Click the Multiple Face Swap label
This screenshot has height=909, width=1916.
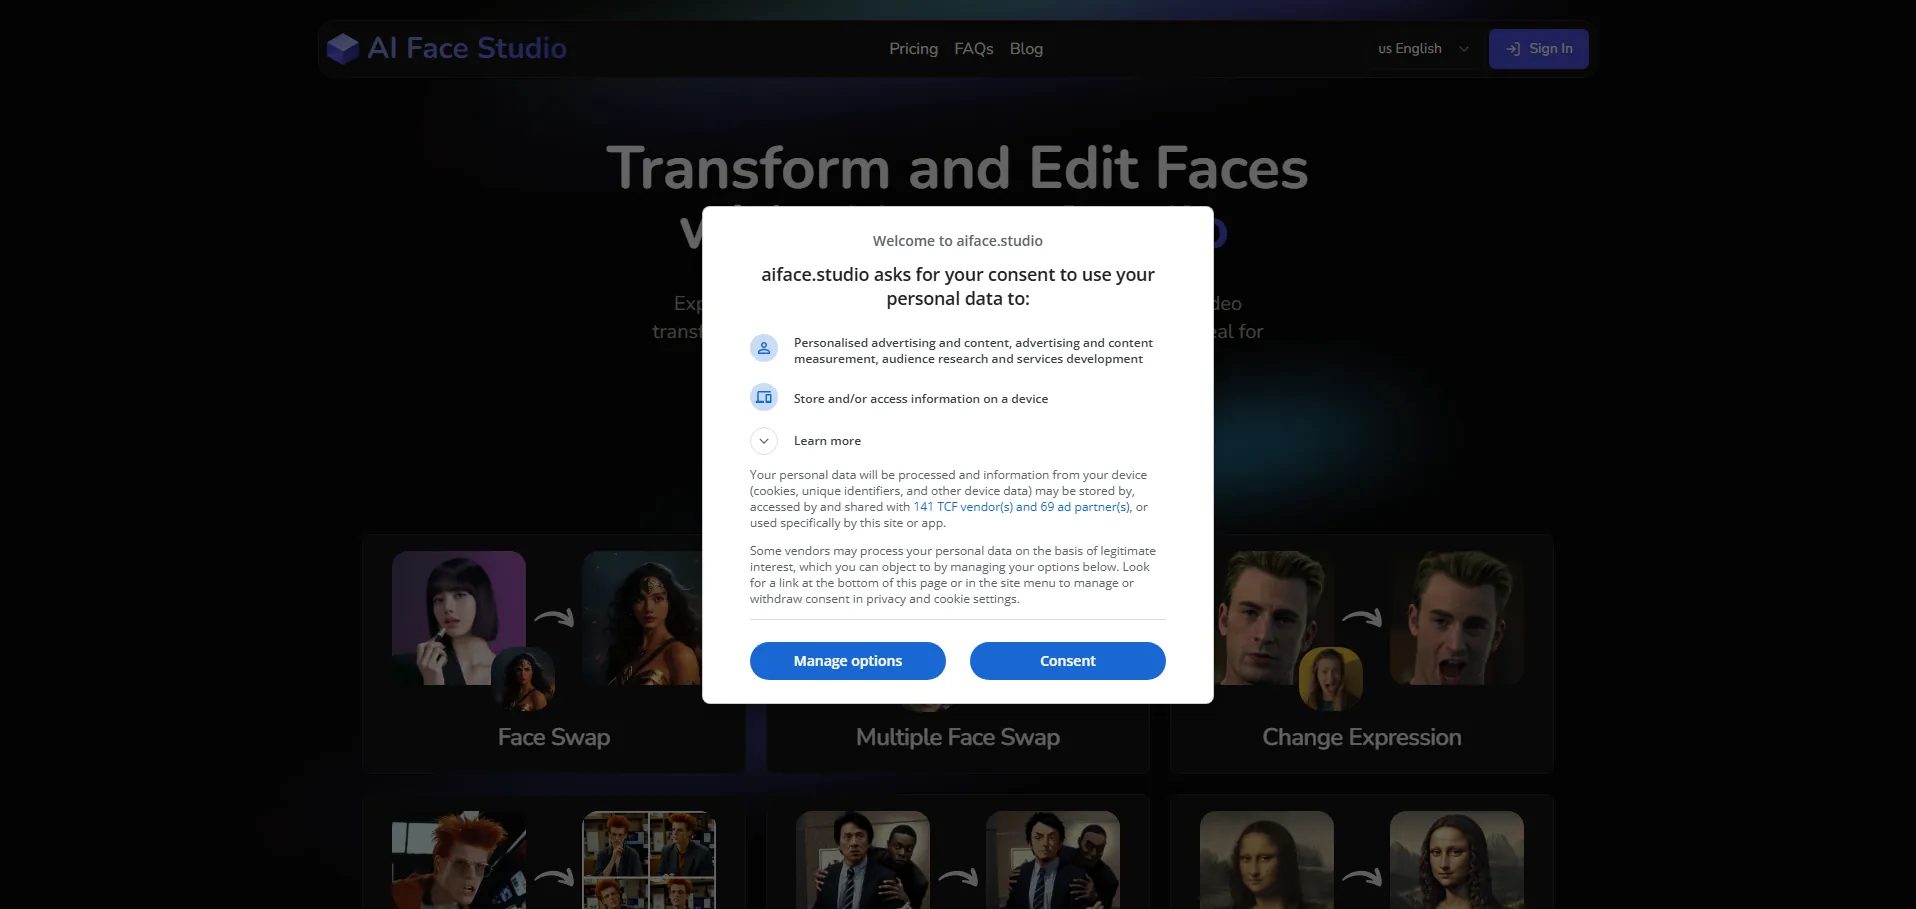tap(957, 738)
